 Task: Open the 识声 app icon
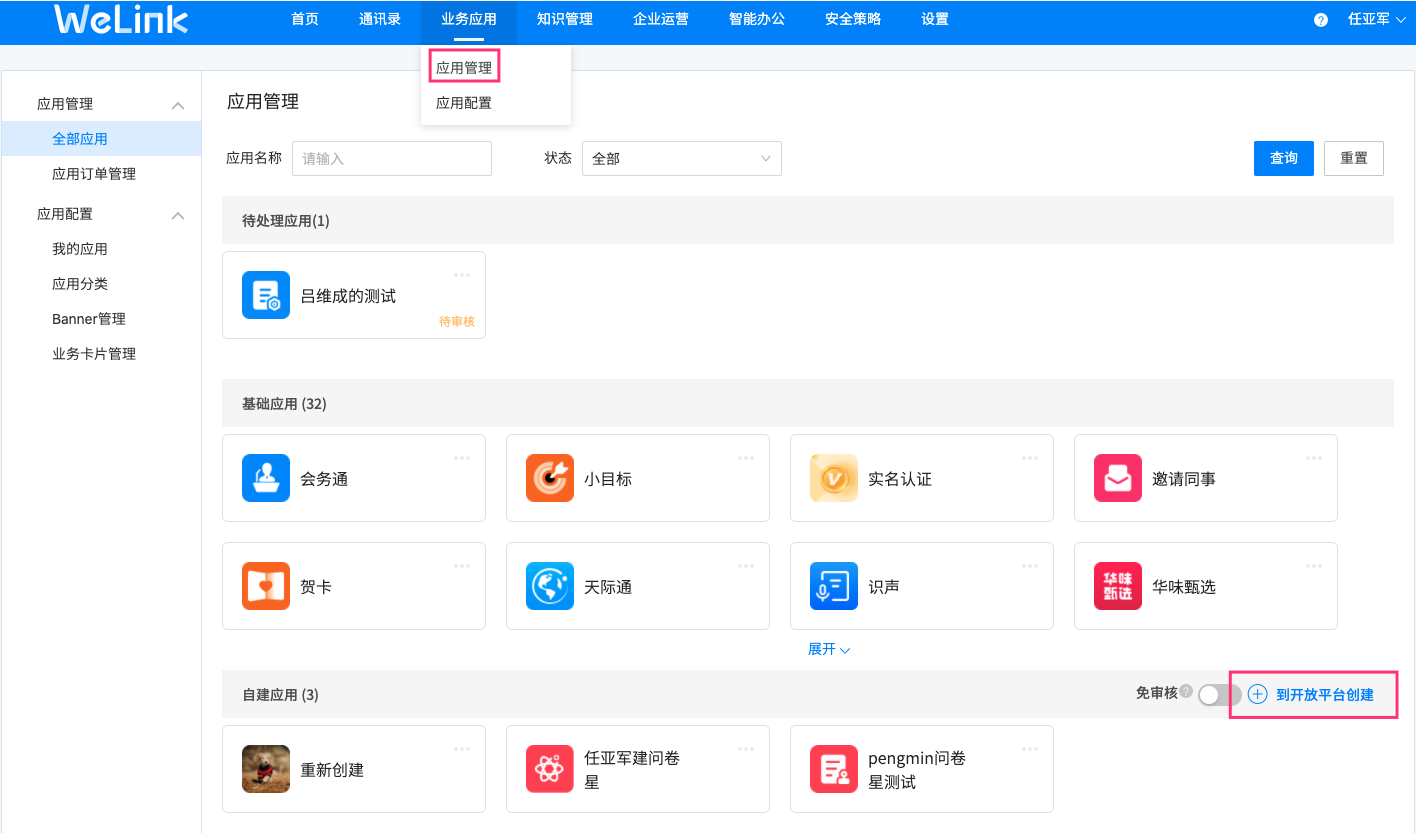[x=834, y=586]
